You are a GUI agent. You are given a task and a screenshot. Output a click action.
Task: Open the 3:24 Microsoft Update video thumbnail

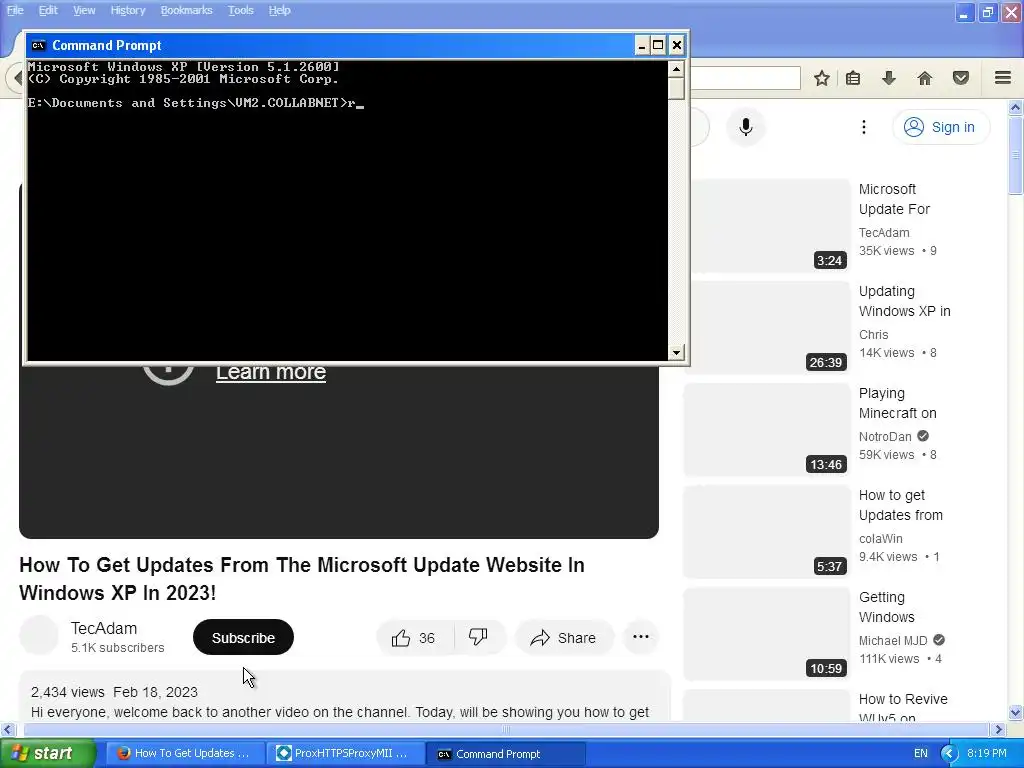tap(766, 225)
